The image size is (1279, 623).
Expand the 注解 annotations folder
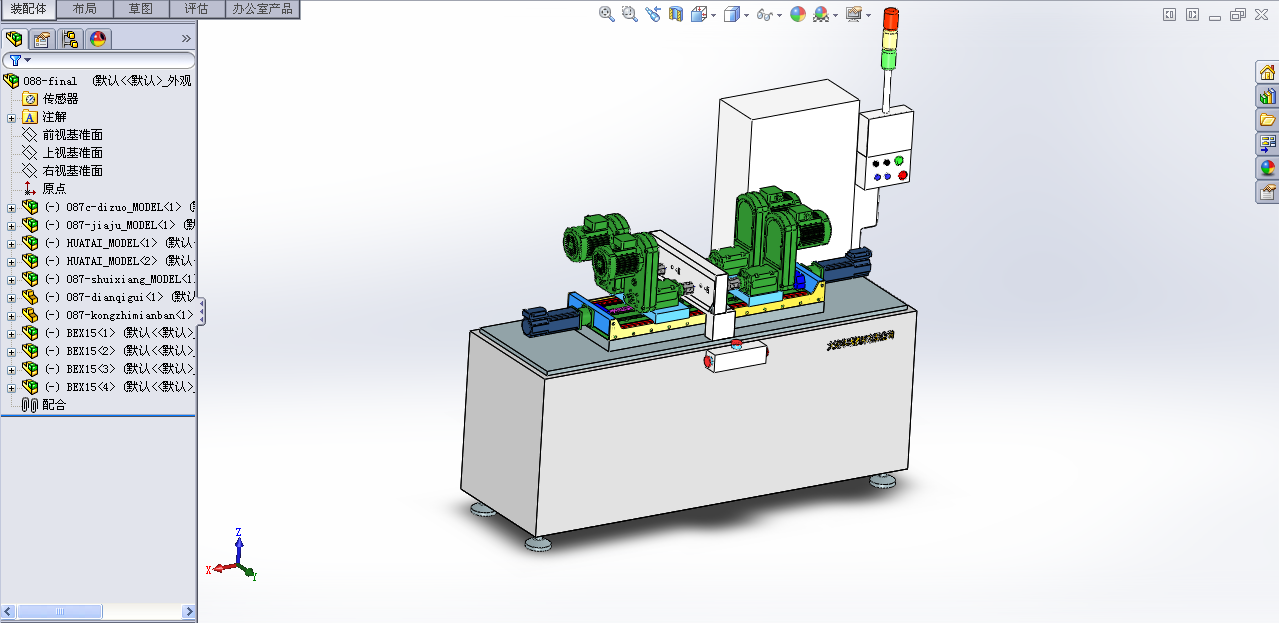[11, 118]
